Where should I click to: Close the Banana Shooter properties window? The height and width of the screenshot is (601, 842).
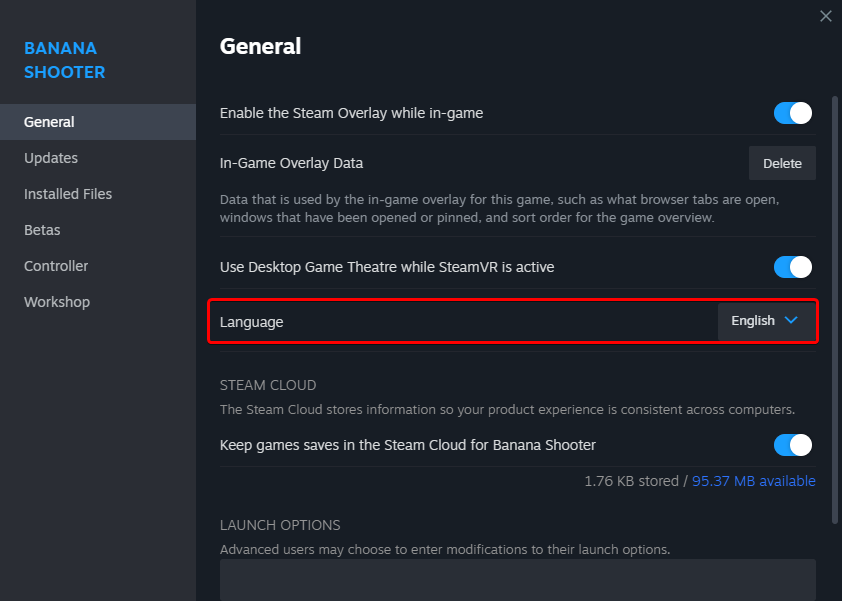(x=825, y=16)
